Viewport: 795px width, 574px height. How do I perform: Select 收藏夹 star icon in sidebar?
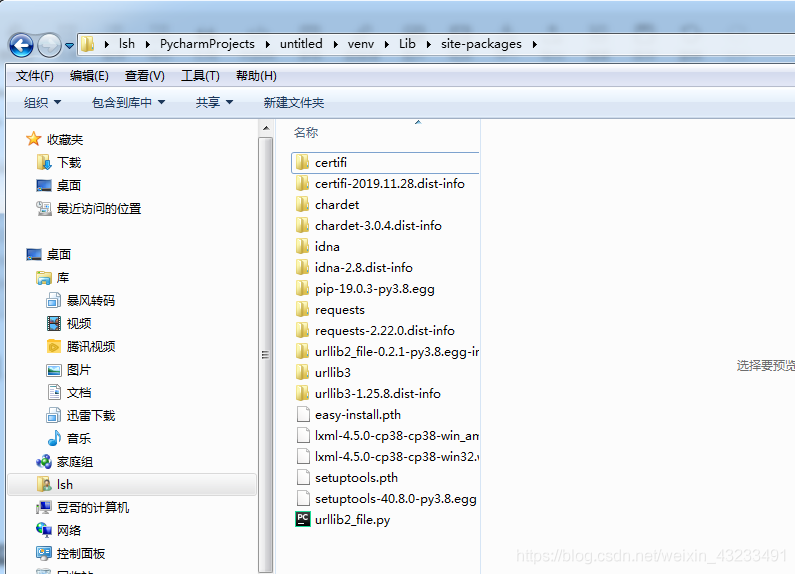click(x=33, y=139)
